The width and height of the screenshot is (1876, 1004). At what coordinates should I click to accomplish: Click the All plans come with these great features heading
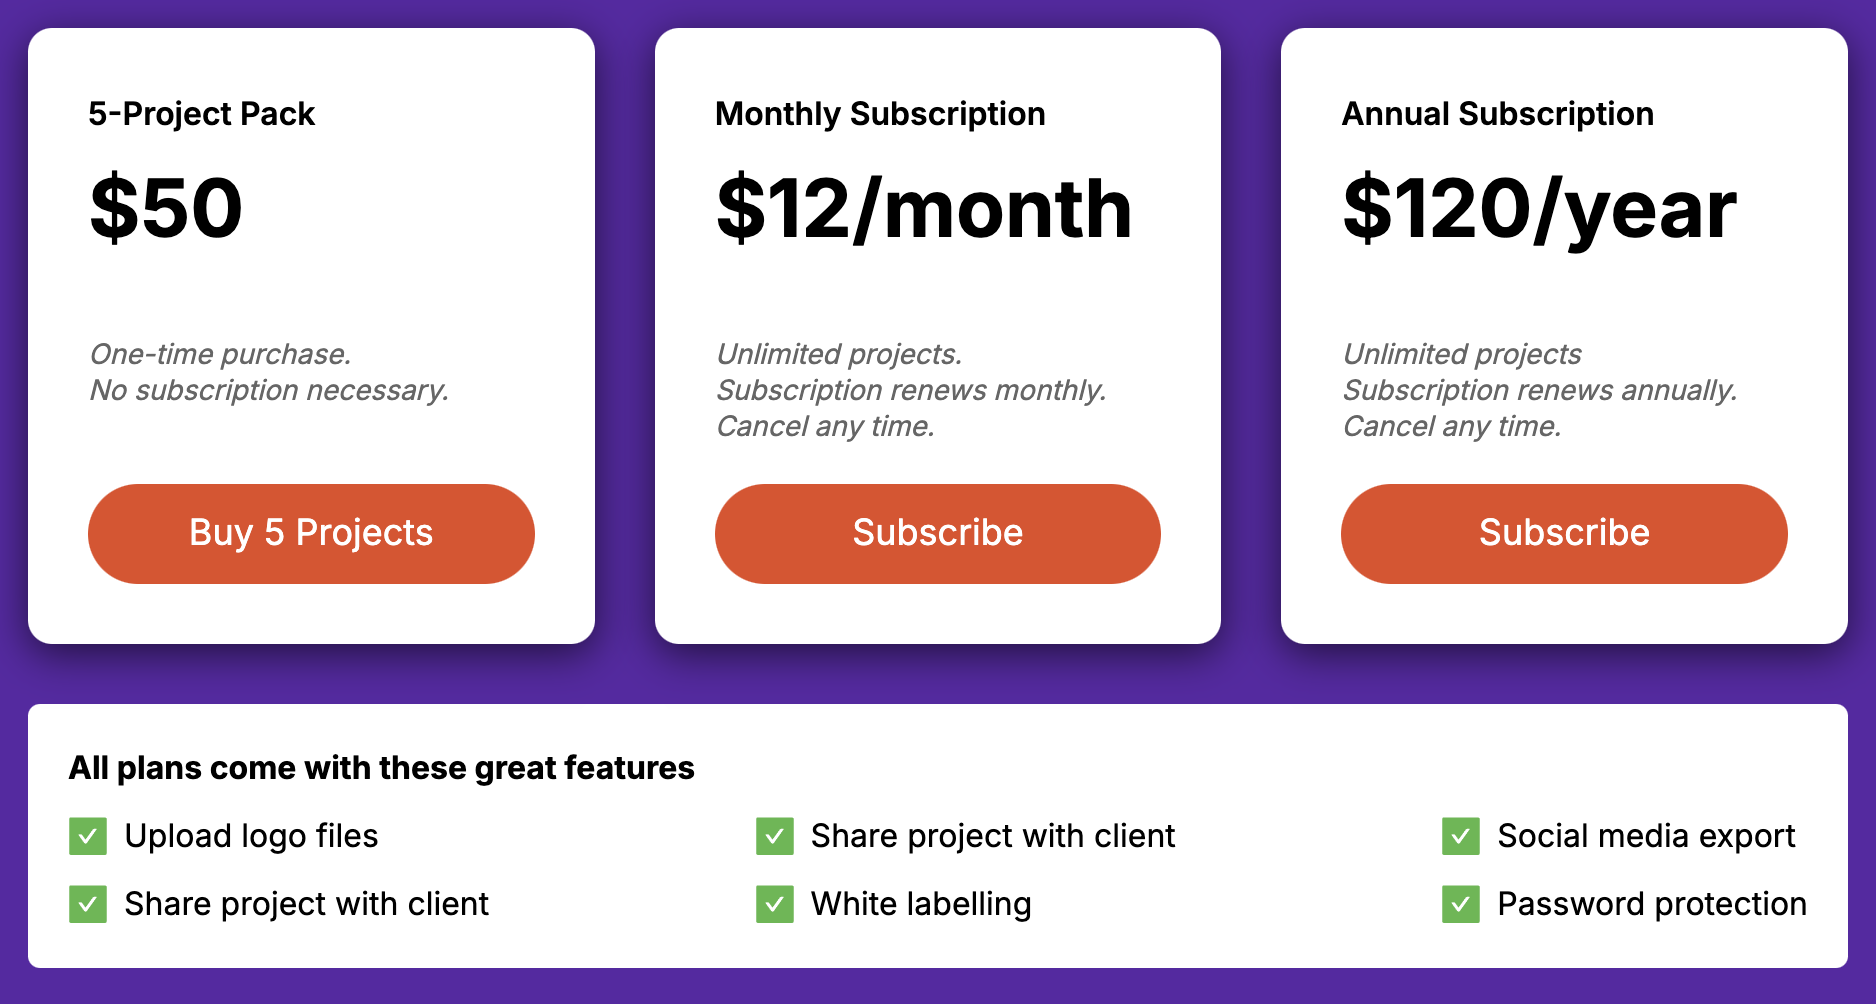coord(381,768)
